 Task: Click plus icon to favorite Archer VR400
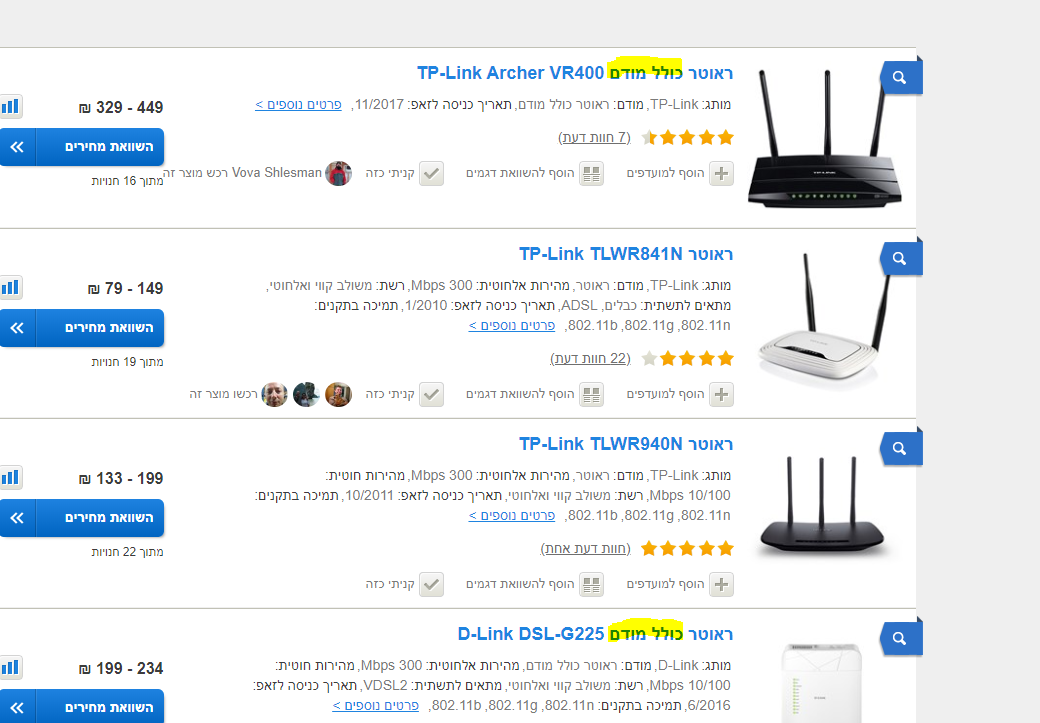point(721,174)
